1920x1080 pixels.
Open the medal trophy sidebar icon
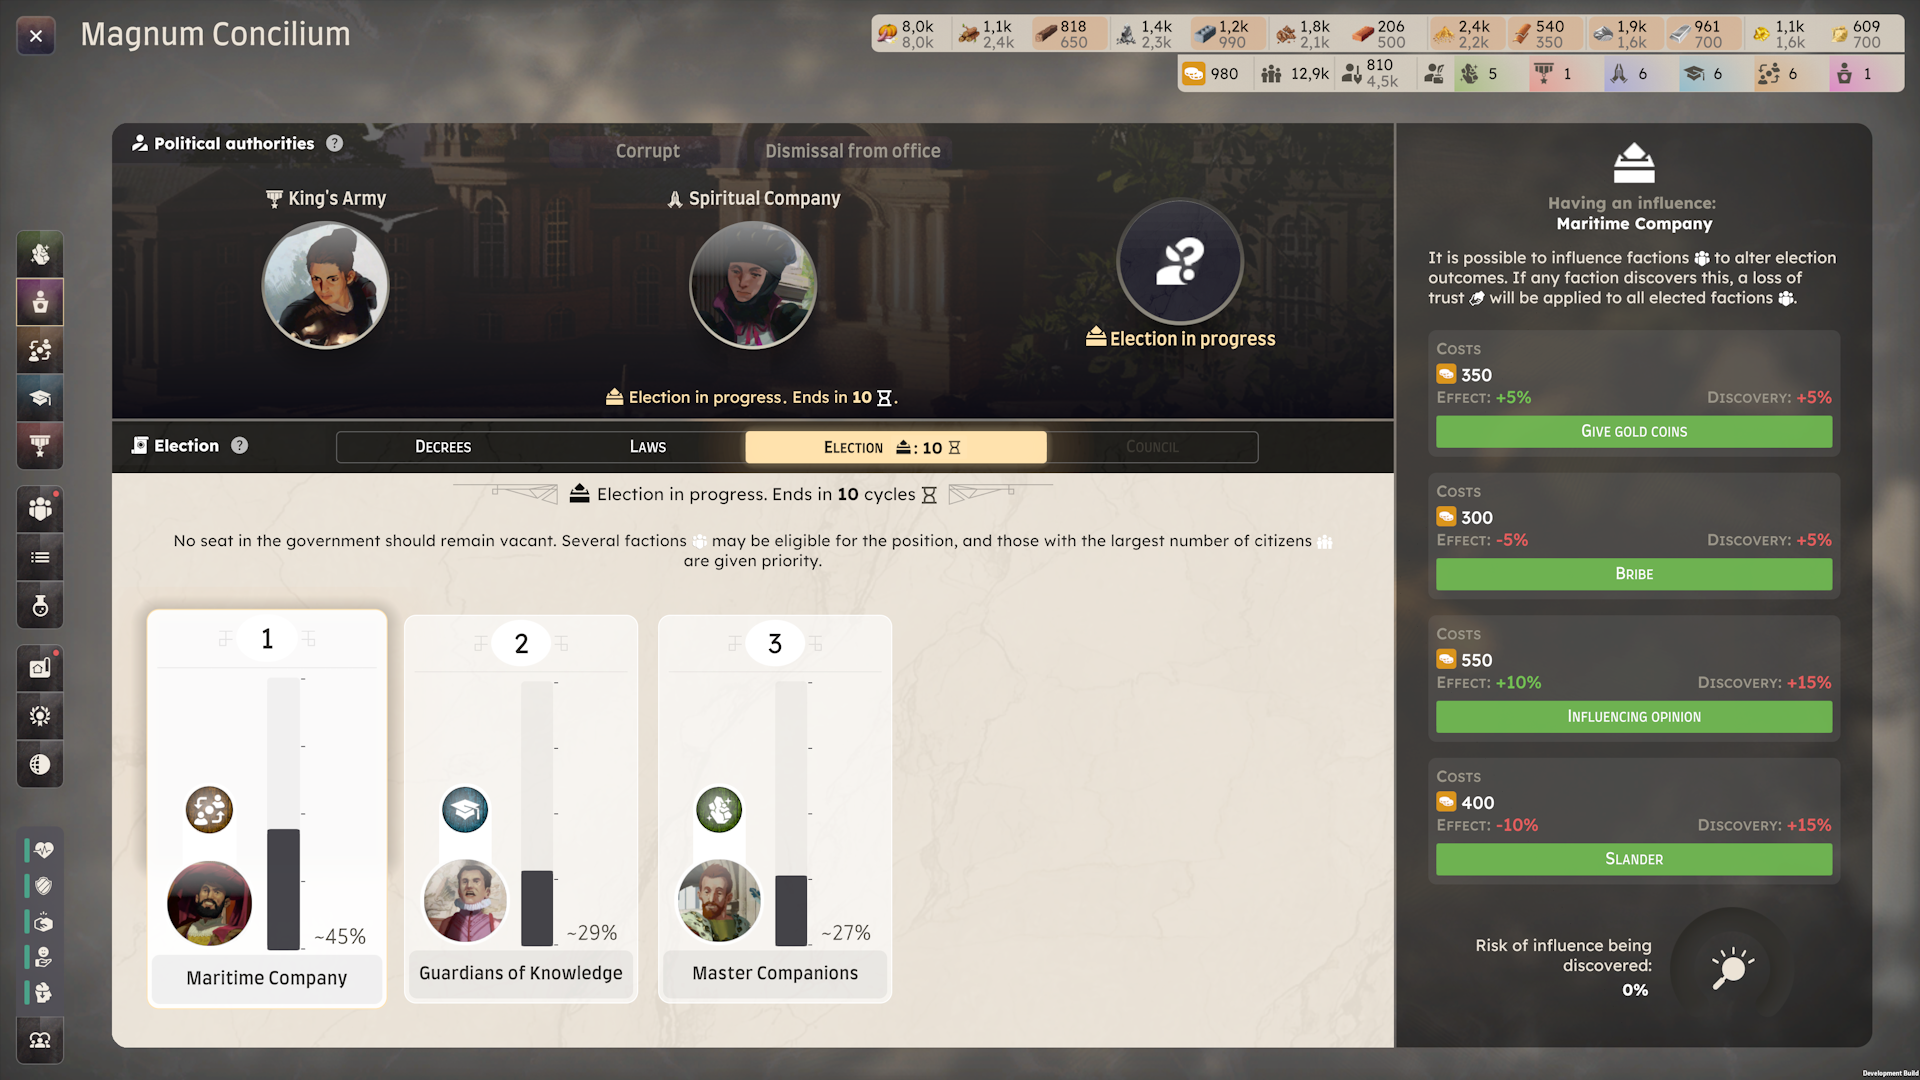tap(40, 446)
